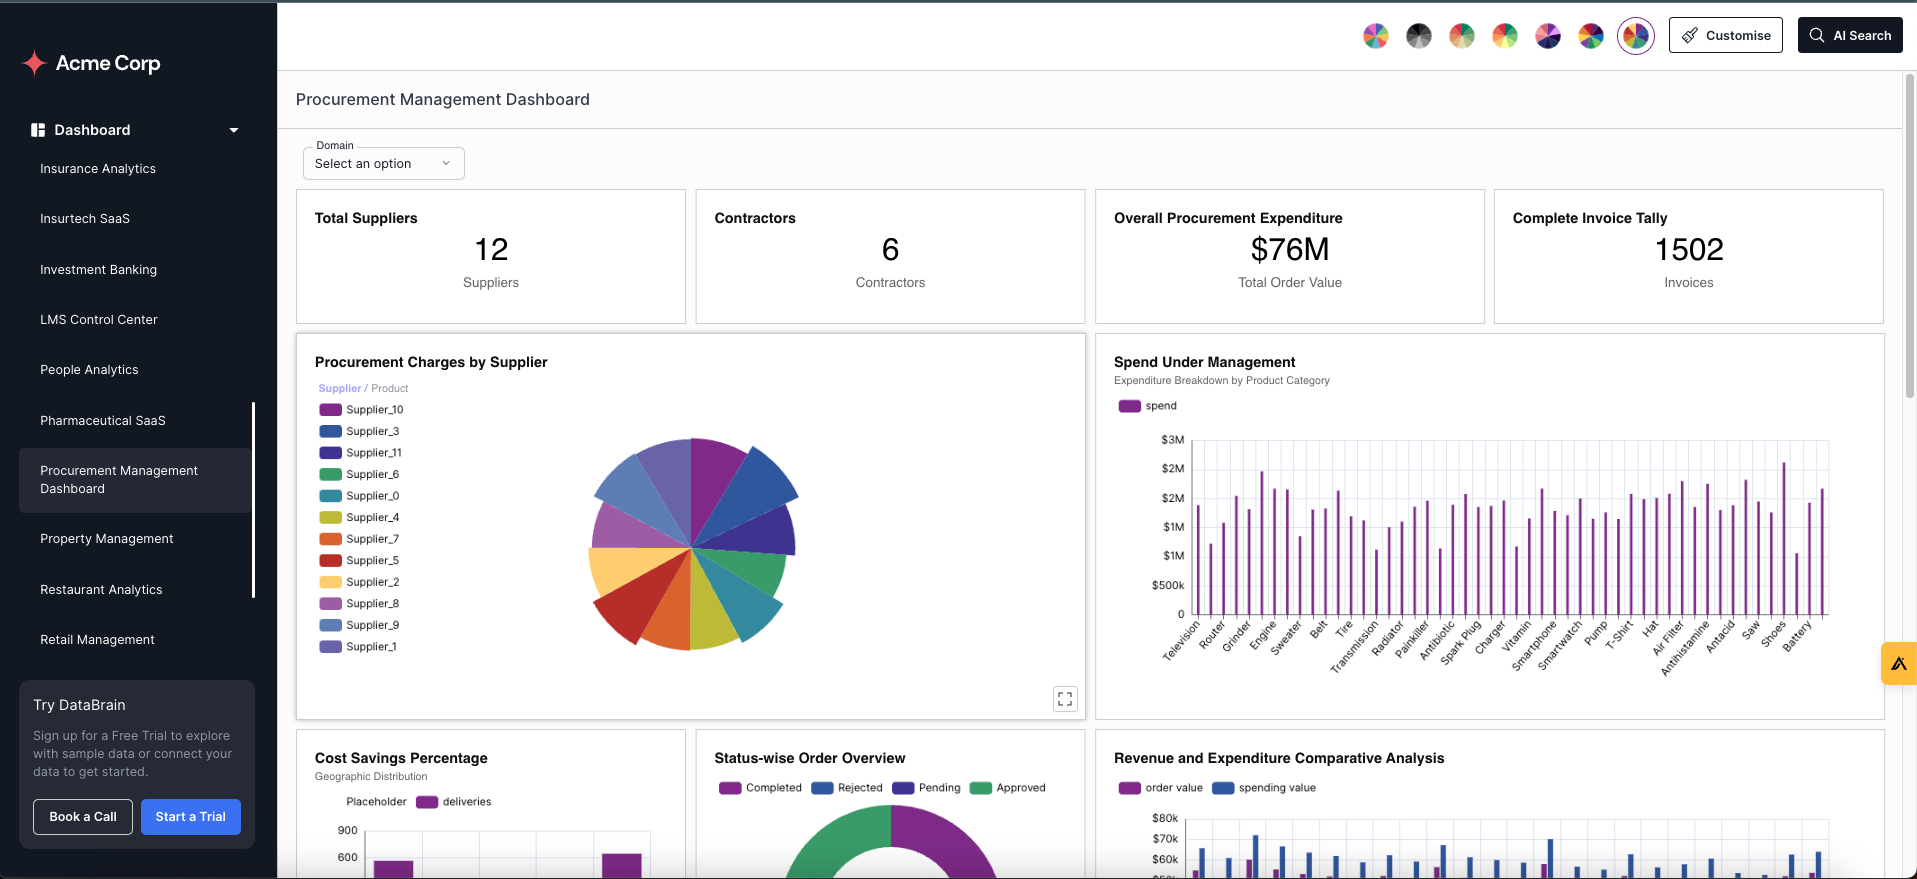Click the page vertical scrollbar

1910,236
